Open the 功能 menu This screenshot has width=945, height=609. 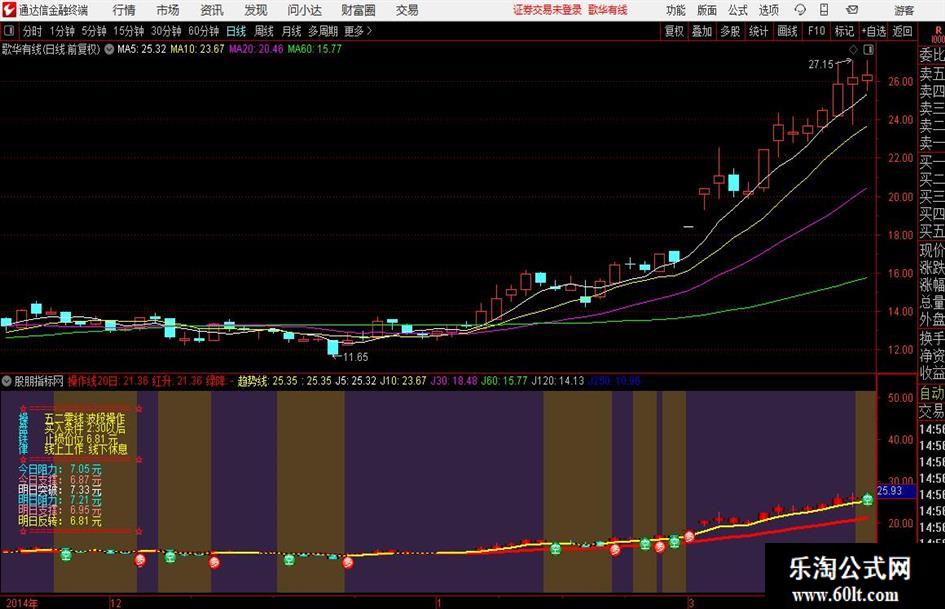point(676,10)
